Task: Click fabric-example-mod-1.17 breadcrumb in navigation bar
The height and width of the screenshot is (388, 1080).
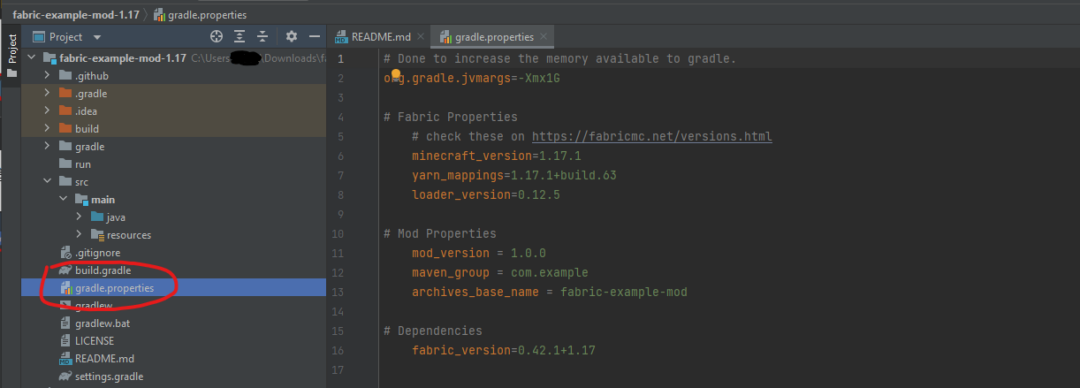Action: [x=76, y=14]
